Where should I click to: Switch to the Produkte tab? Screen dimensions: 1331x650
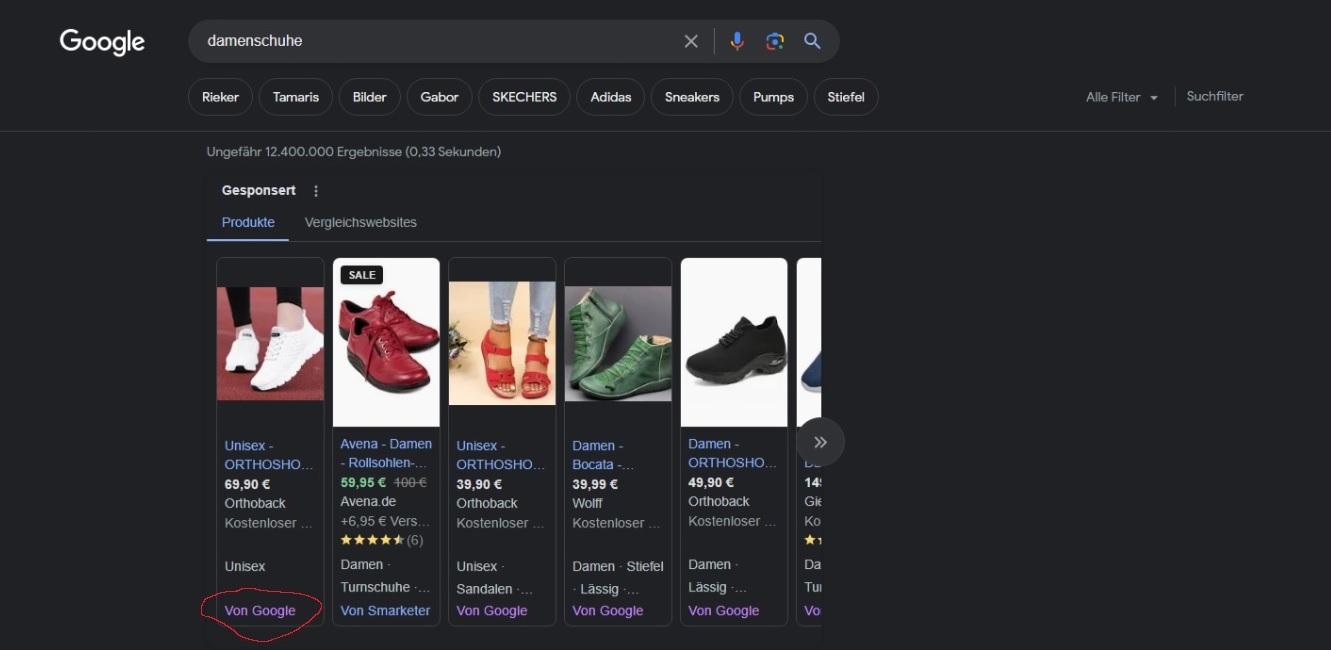248,222
